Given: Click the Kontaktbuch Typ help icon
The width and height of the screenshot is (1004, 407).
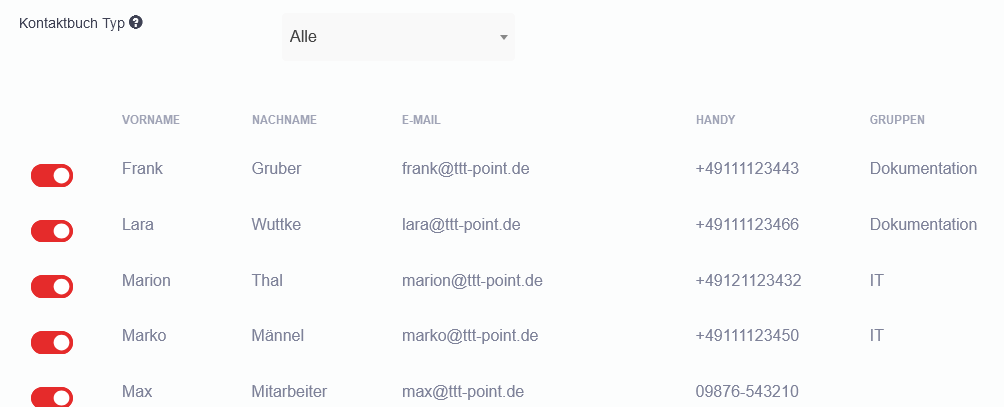Looking at the screenshot, I should point(136,22).
